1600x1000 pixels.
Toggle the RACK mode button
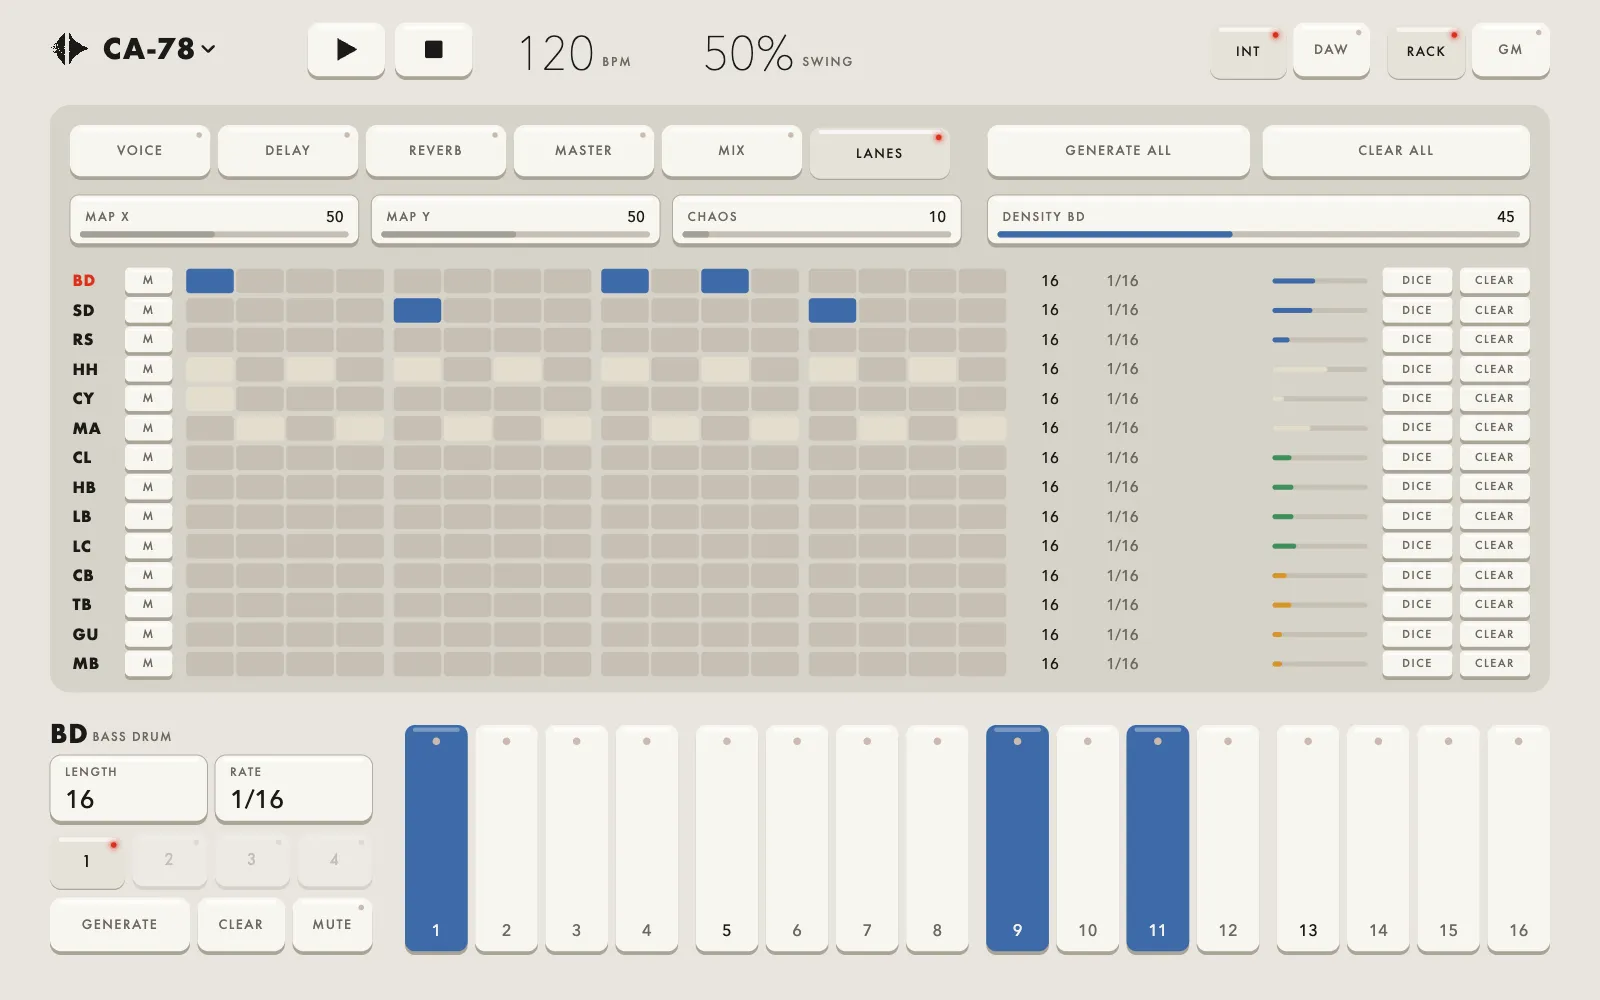1426,51
